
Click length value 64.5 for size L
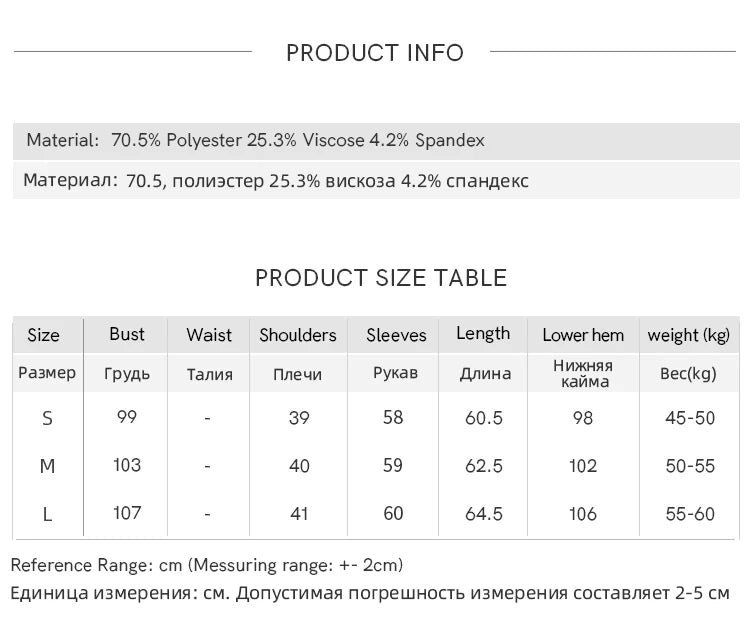(x=484, y=514)
